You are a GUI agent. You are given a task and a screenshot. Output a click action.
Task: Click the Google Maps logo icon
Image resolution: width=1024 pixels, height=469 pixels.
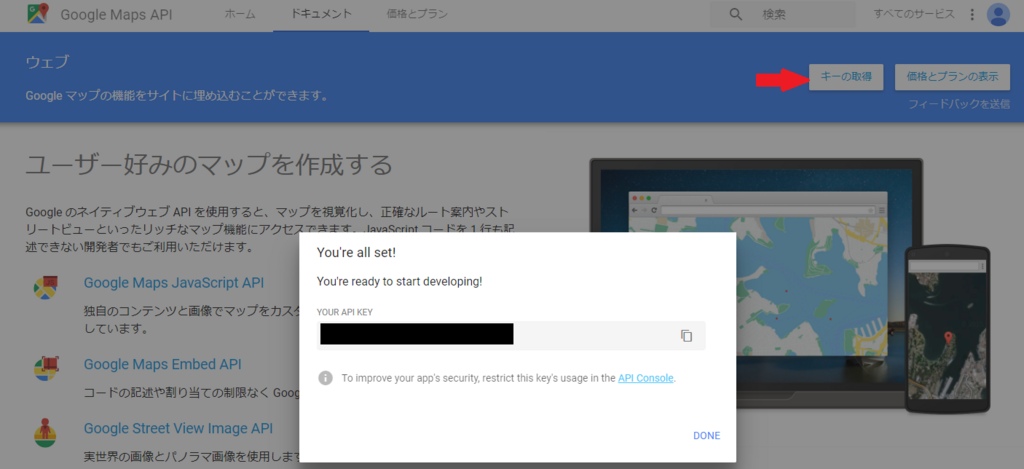coord(38,14)
